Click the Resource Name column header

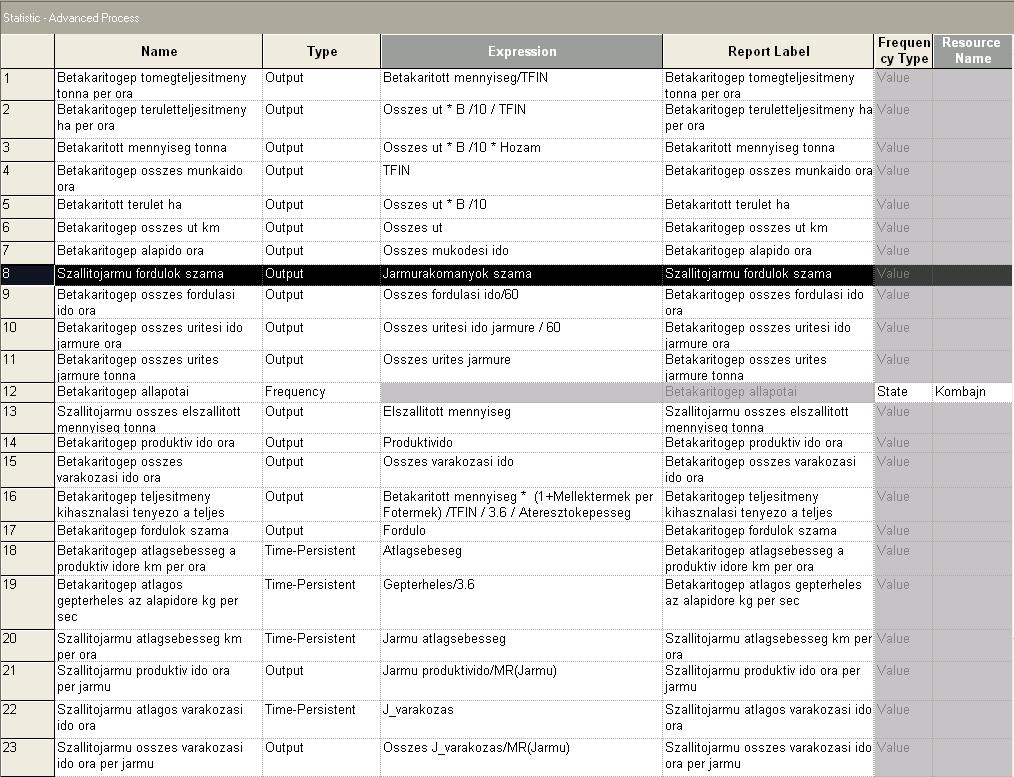(x=973, y=51)
